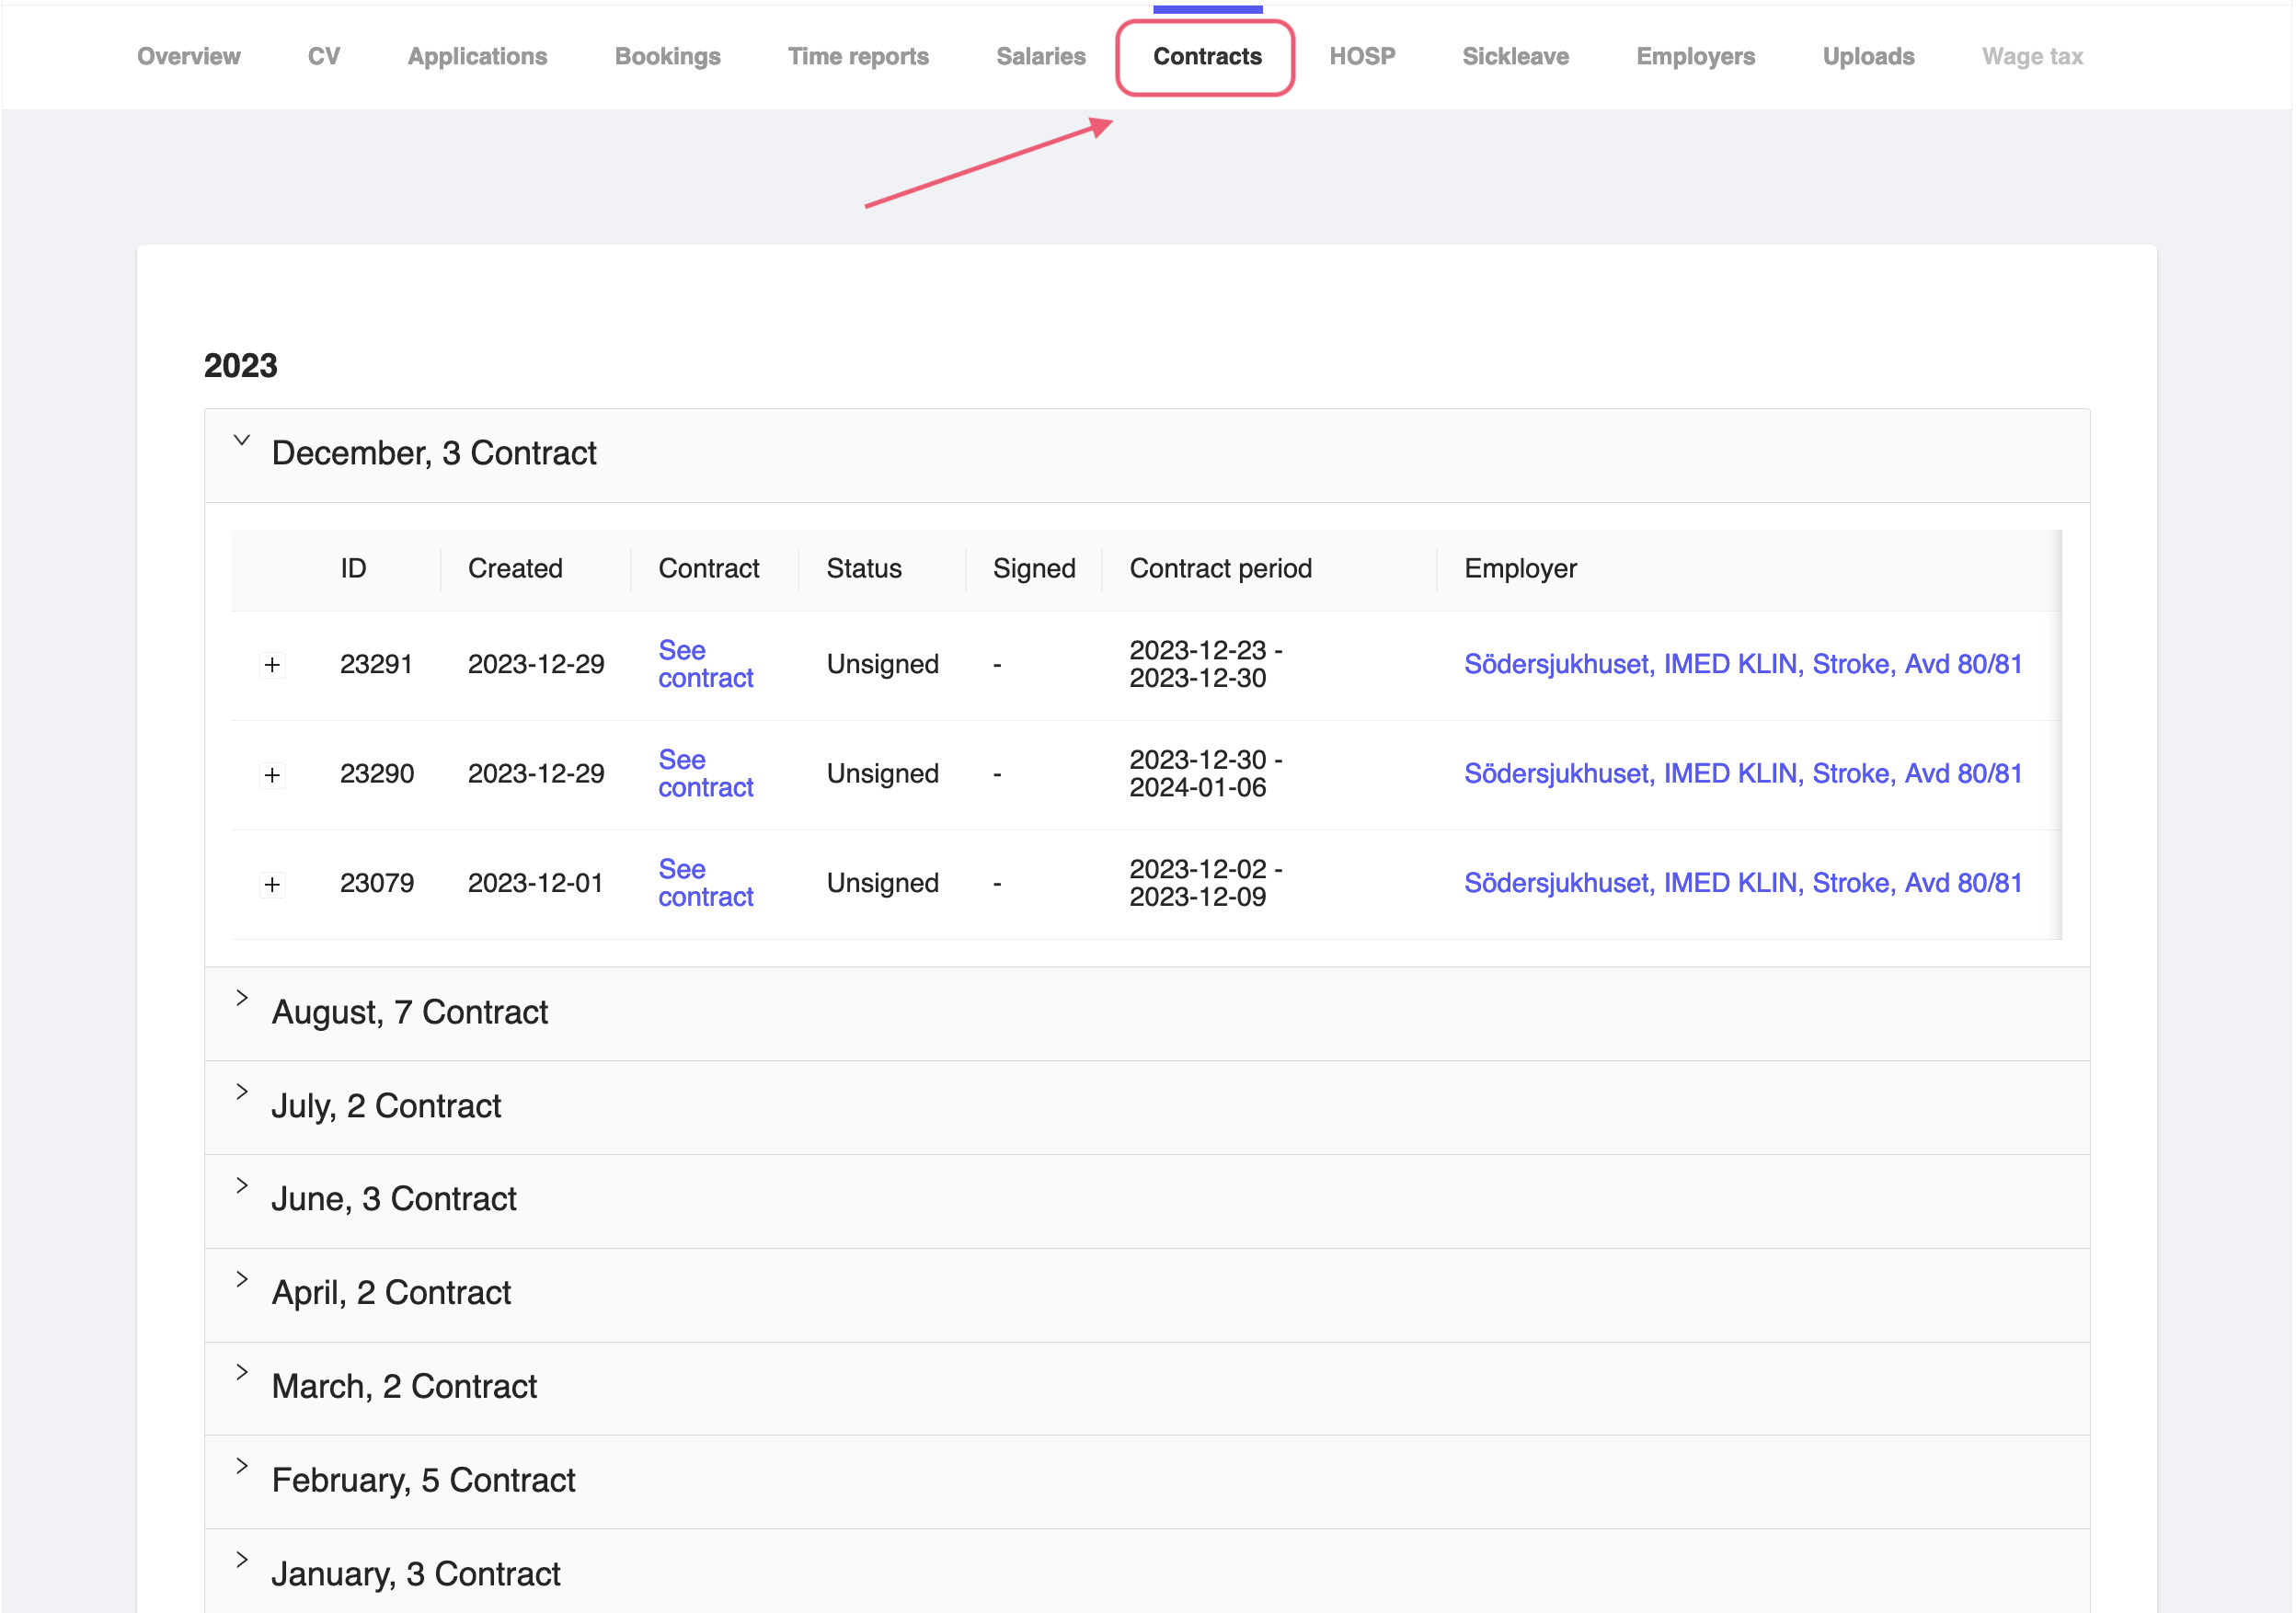2296x1613 pixels.
Task: Expand the June, 3 Contract section
Action: 241,1185
